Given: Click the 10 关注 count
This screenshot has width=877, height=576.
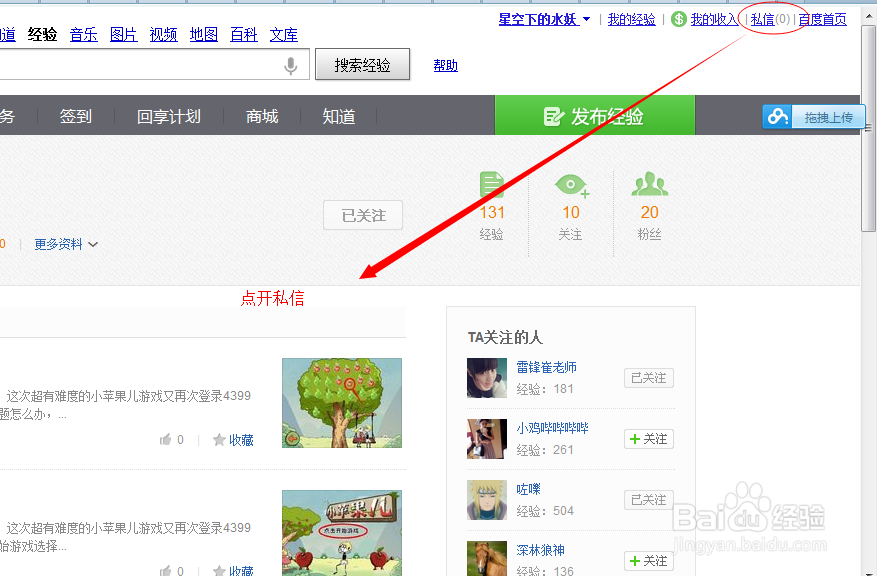Looking at the screenshot, I should [x=570, y=213].
